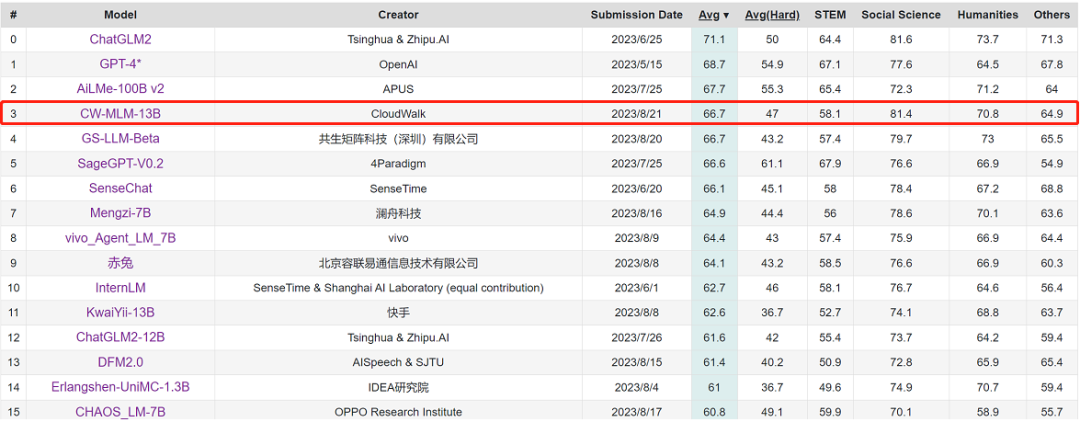This screenshot has height=422, width=1080.
Task: Open the InternLM model link
Action: (x=120, y=288)
